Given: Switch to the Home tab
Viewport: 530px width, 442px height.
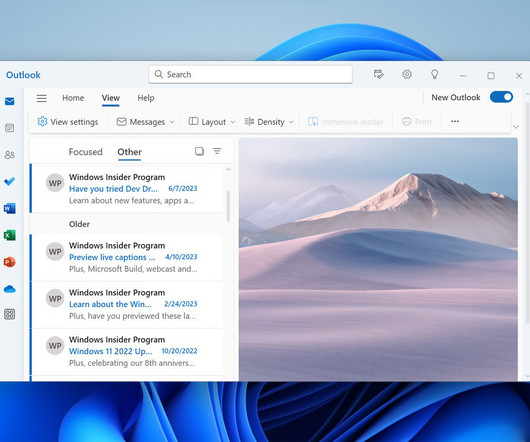Looking at the screenshot, I should tap(73, 98).
